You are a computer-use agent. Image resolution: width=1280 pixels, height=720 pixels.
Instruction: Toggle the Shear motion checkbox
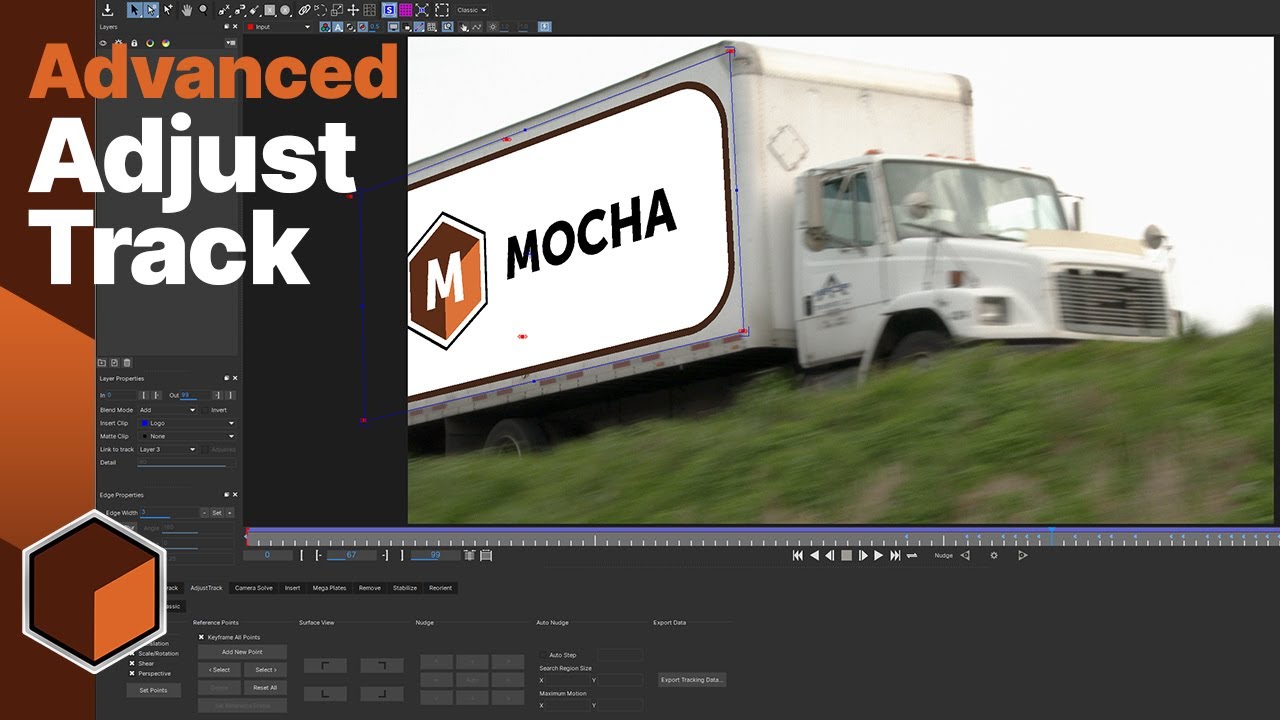coord(132,663)
